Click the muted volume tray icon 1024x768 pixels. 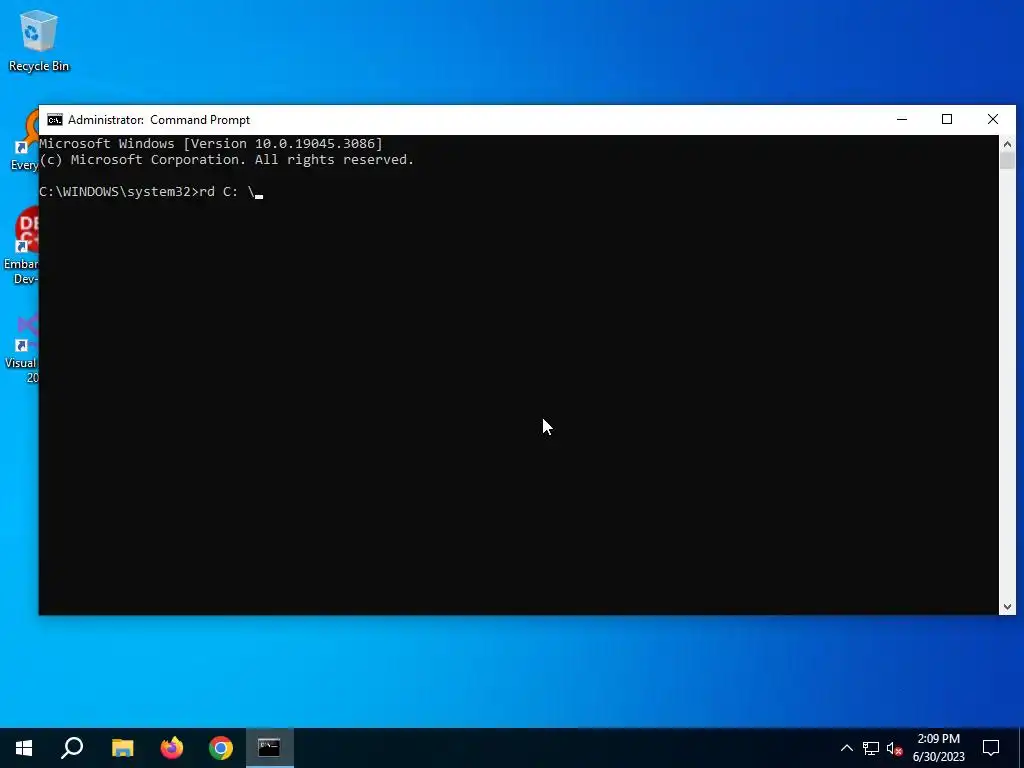[895, 748]
